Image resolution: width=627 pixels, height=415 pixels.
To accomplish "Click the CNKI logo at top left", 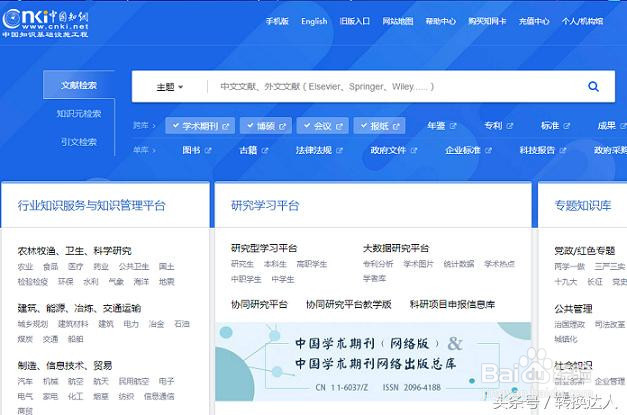I will (x=45, y=23).
